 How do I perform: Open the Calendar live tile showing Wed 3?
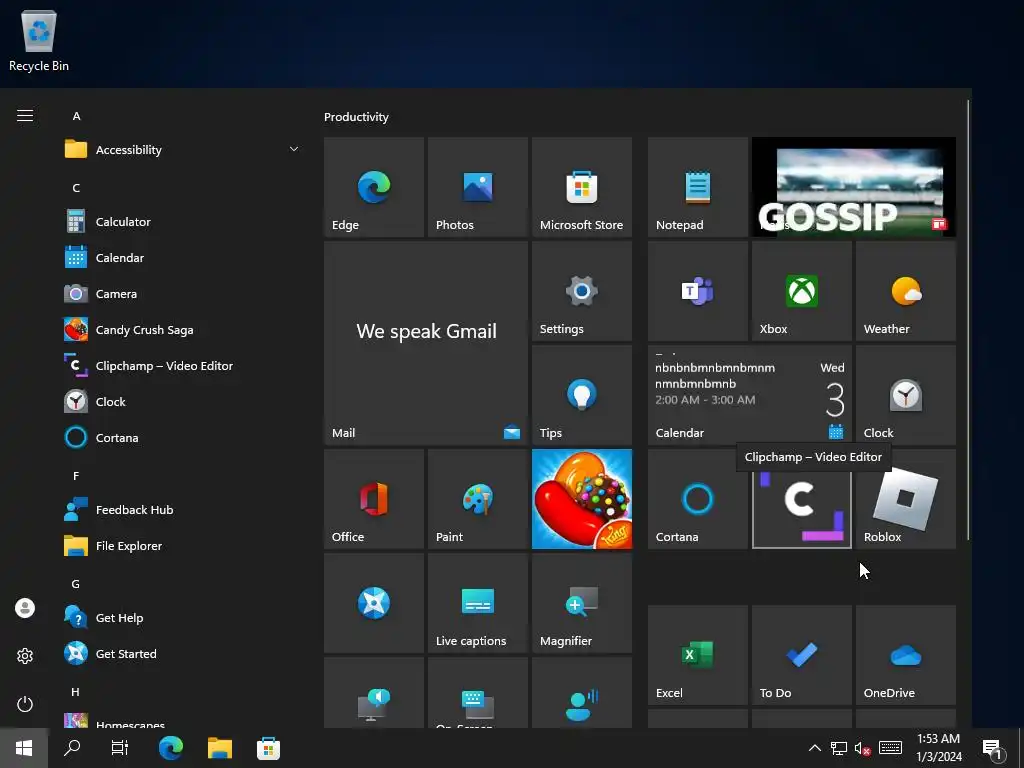click(x=750, y=395)
